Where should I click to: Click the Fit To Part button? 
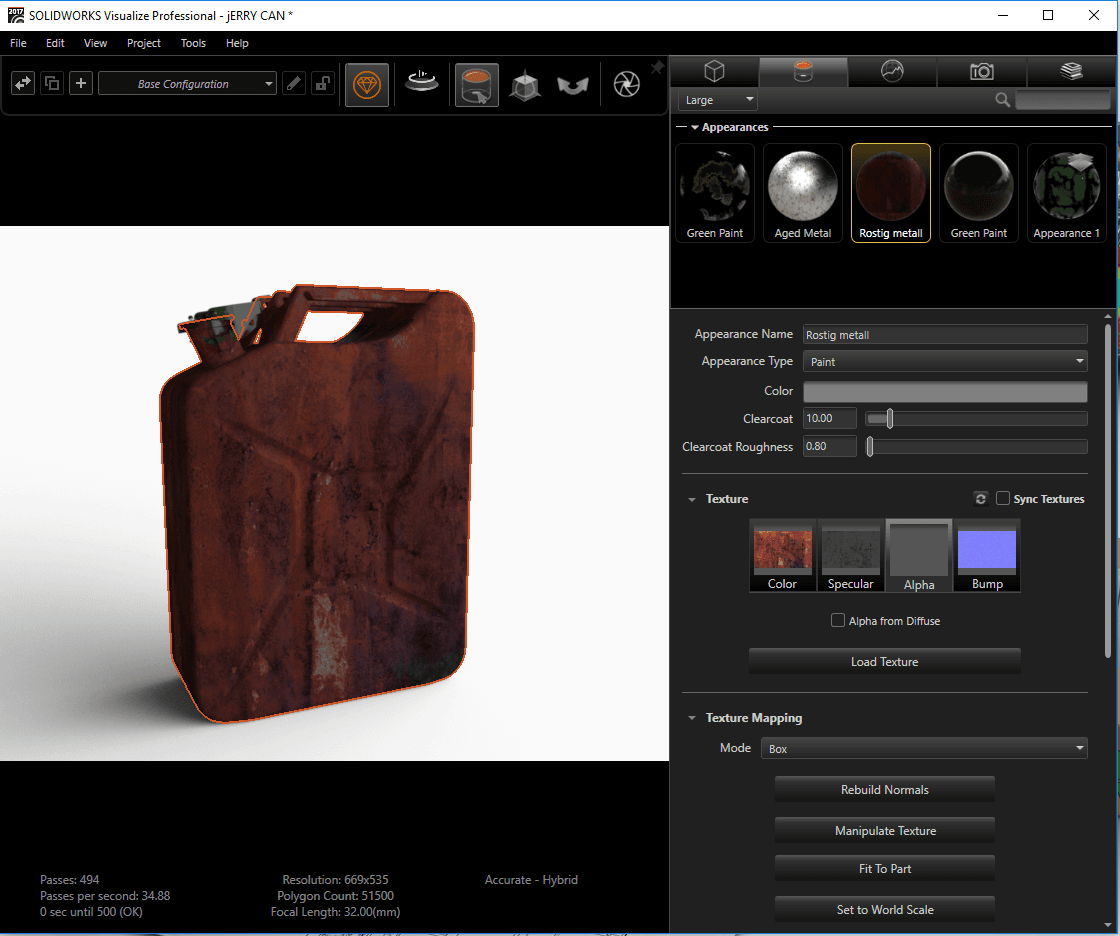884,869
